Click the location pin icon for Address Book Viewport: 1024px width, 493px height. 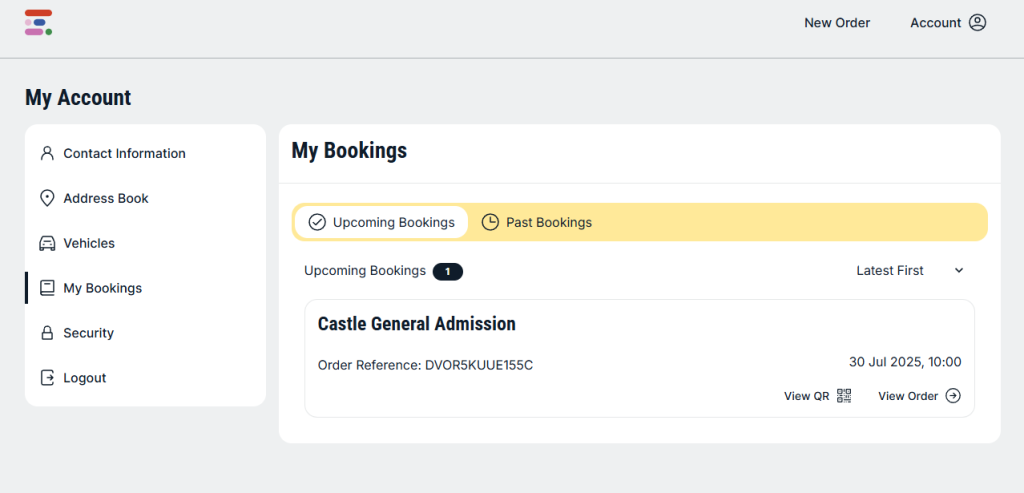click(46, 198)
